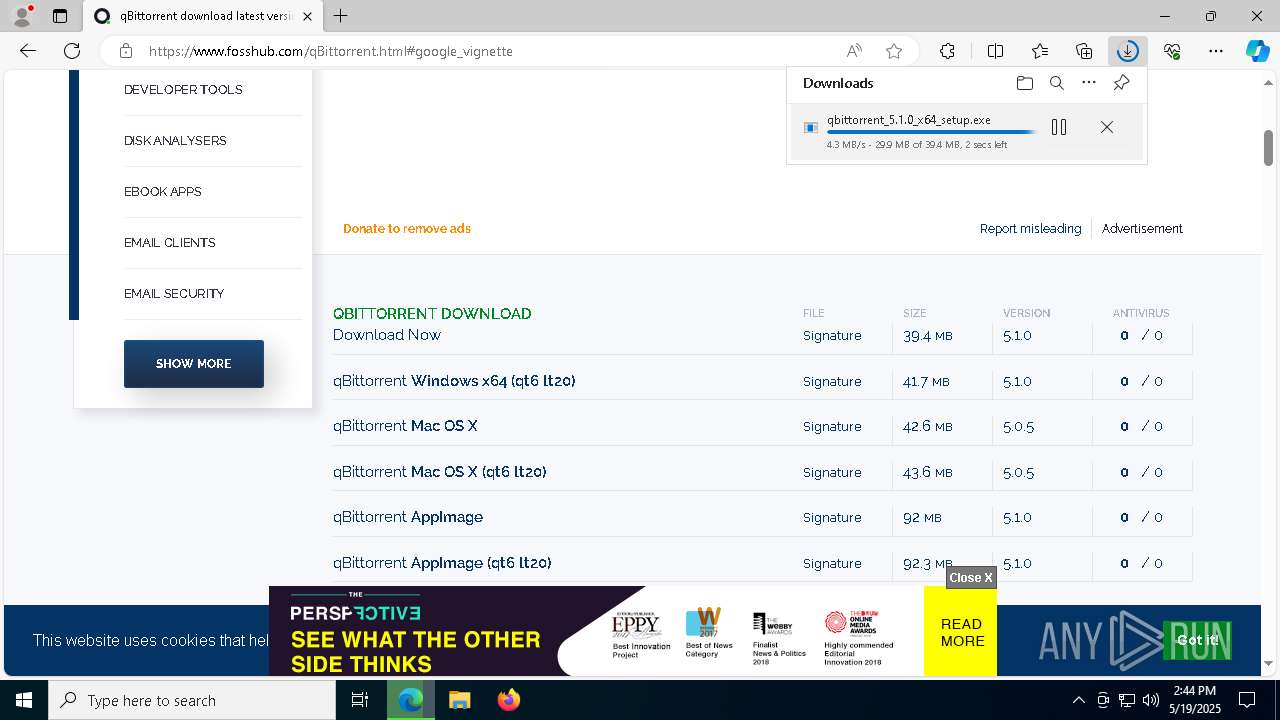Open Email Security category
Image resolution: width=1280 pixels, height=720 pixels.
(174, 294)
